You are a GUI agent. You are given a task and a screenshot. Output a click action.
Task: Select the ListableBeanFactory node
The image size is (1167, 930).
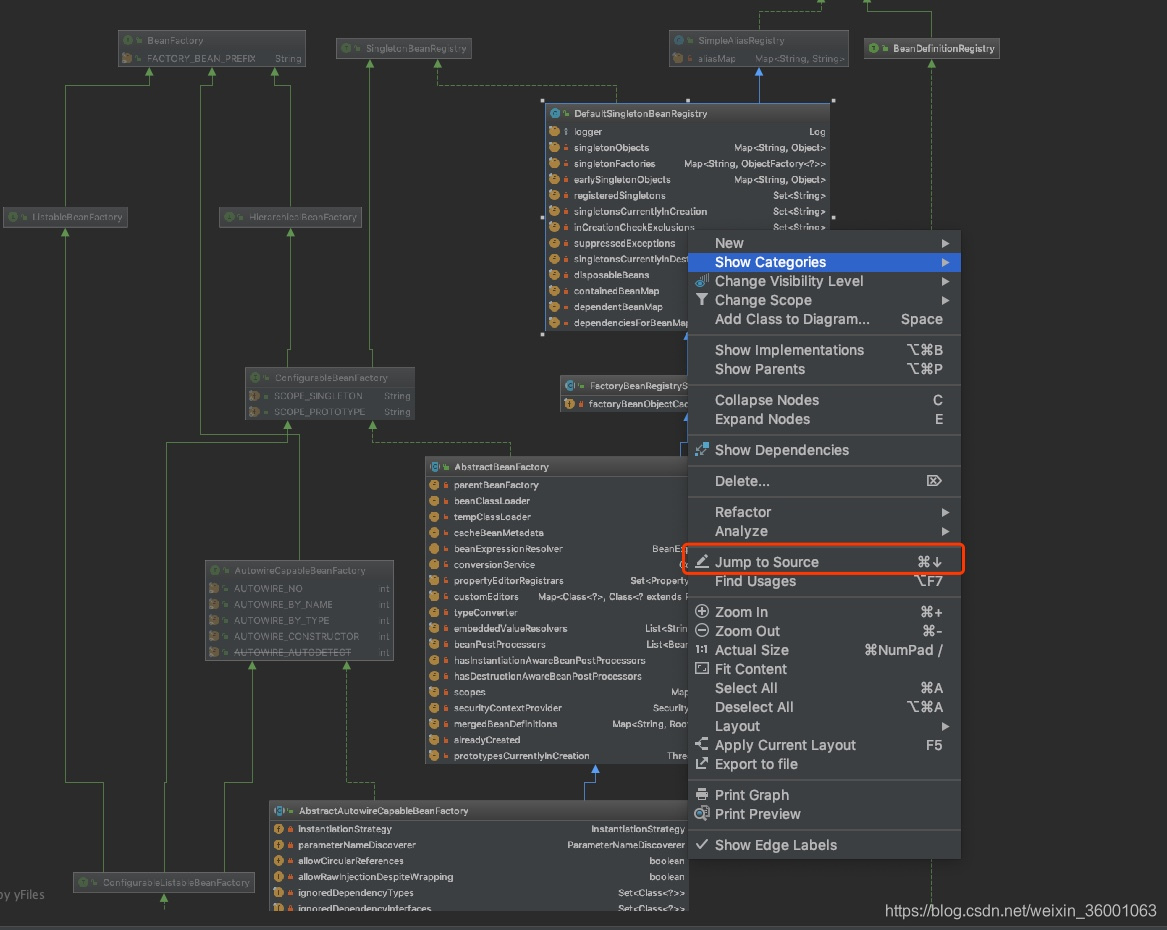coord(65,217)
